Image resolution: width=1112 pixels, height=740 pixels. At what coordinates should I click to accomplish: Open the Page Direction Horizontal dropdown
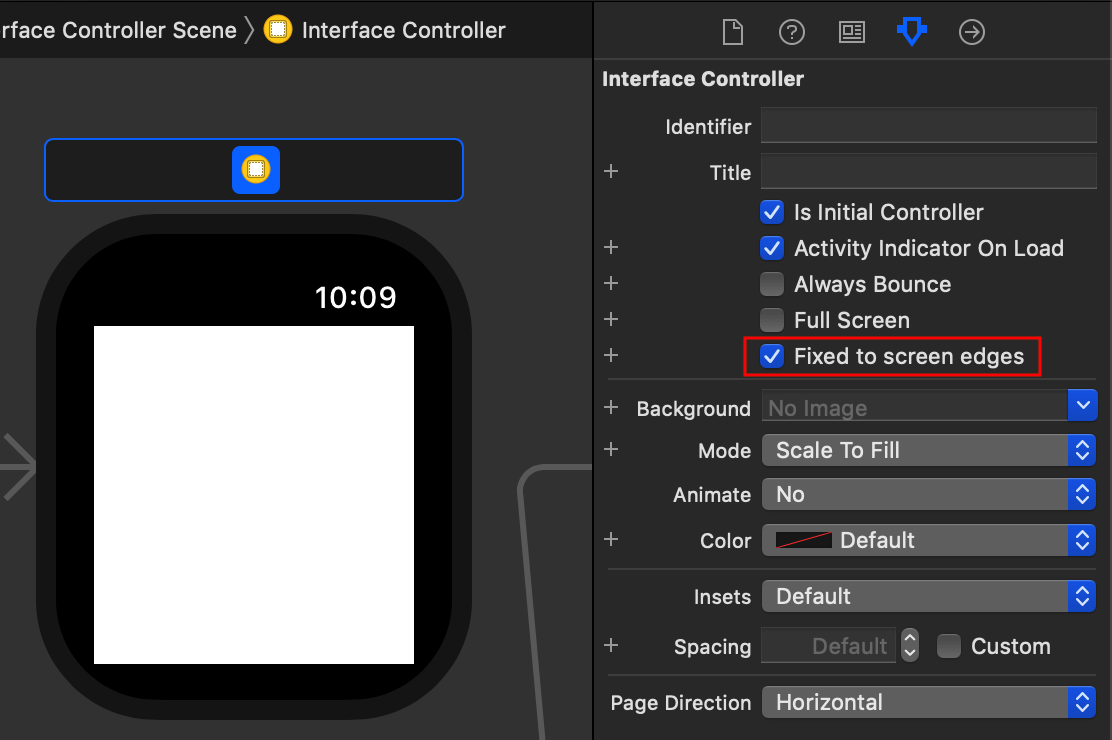[929, 702]
